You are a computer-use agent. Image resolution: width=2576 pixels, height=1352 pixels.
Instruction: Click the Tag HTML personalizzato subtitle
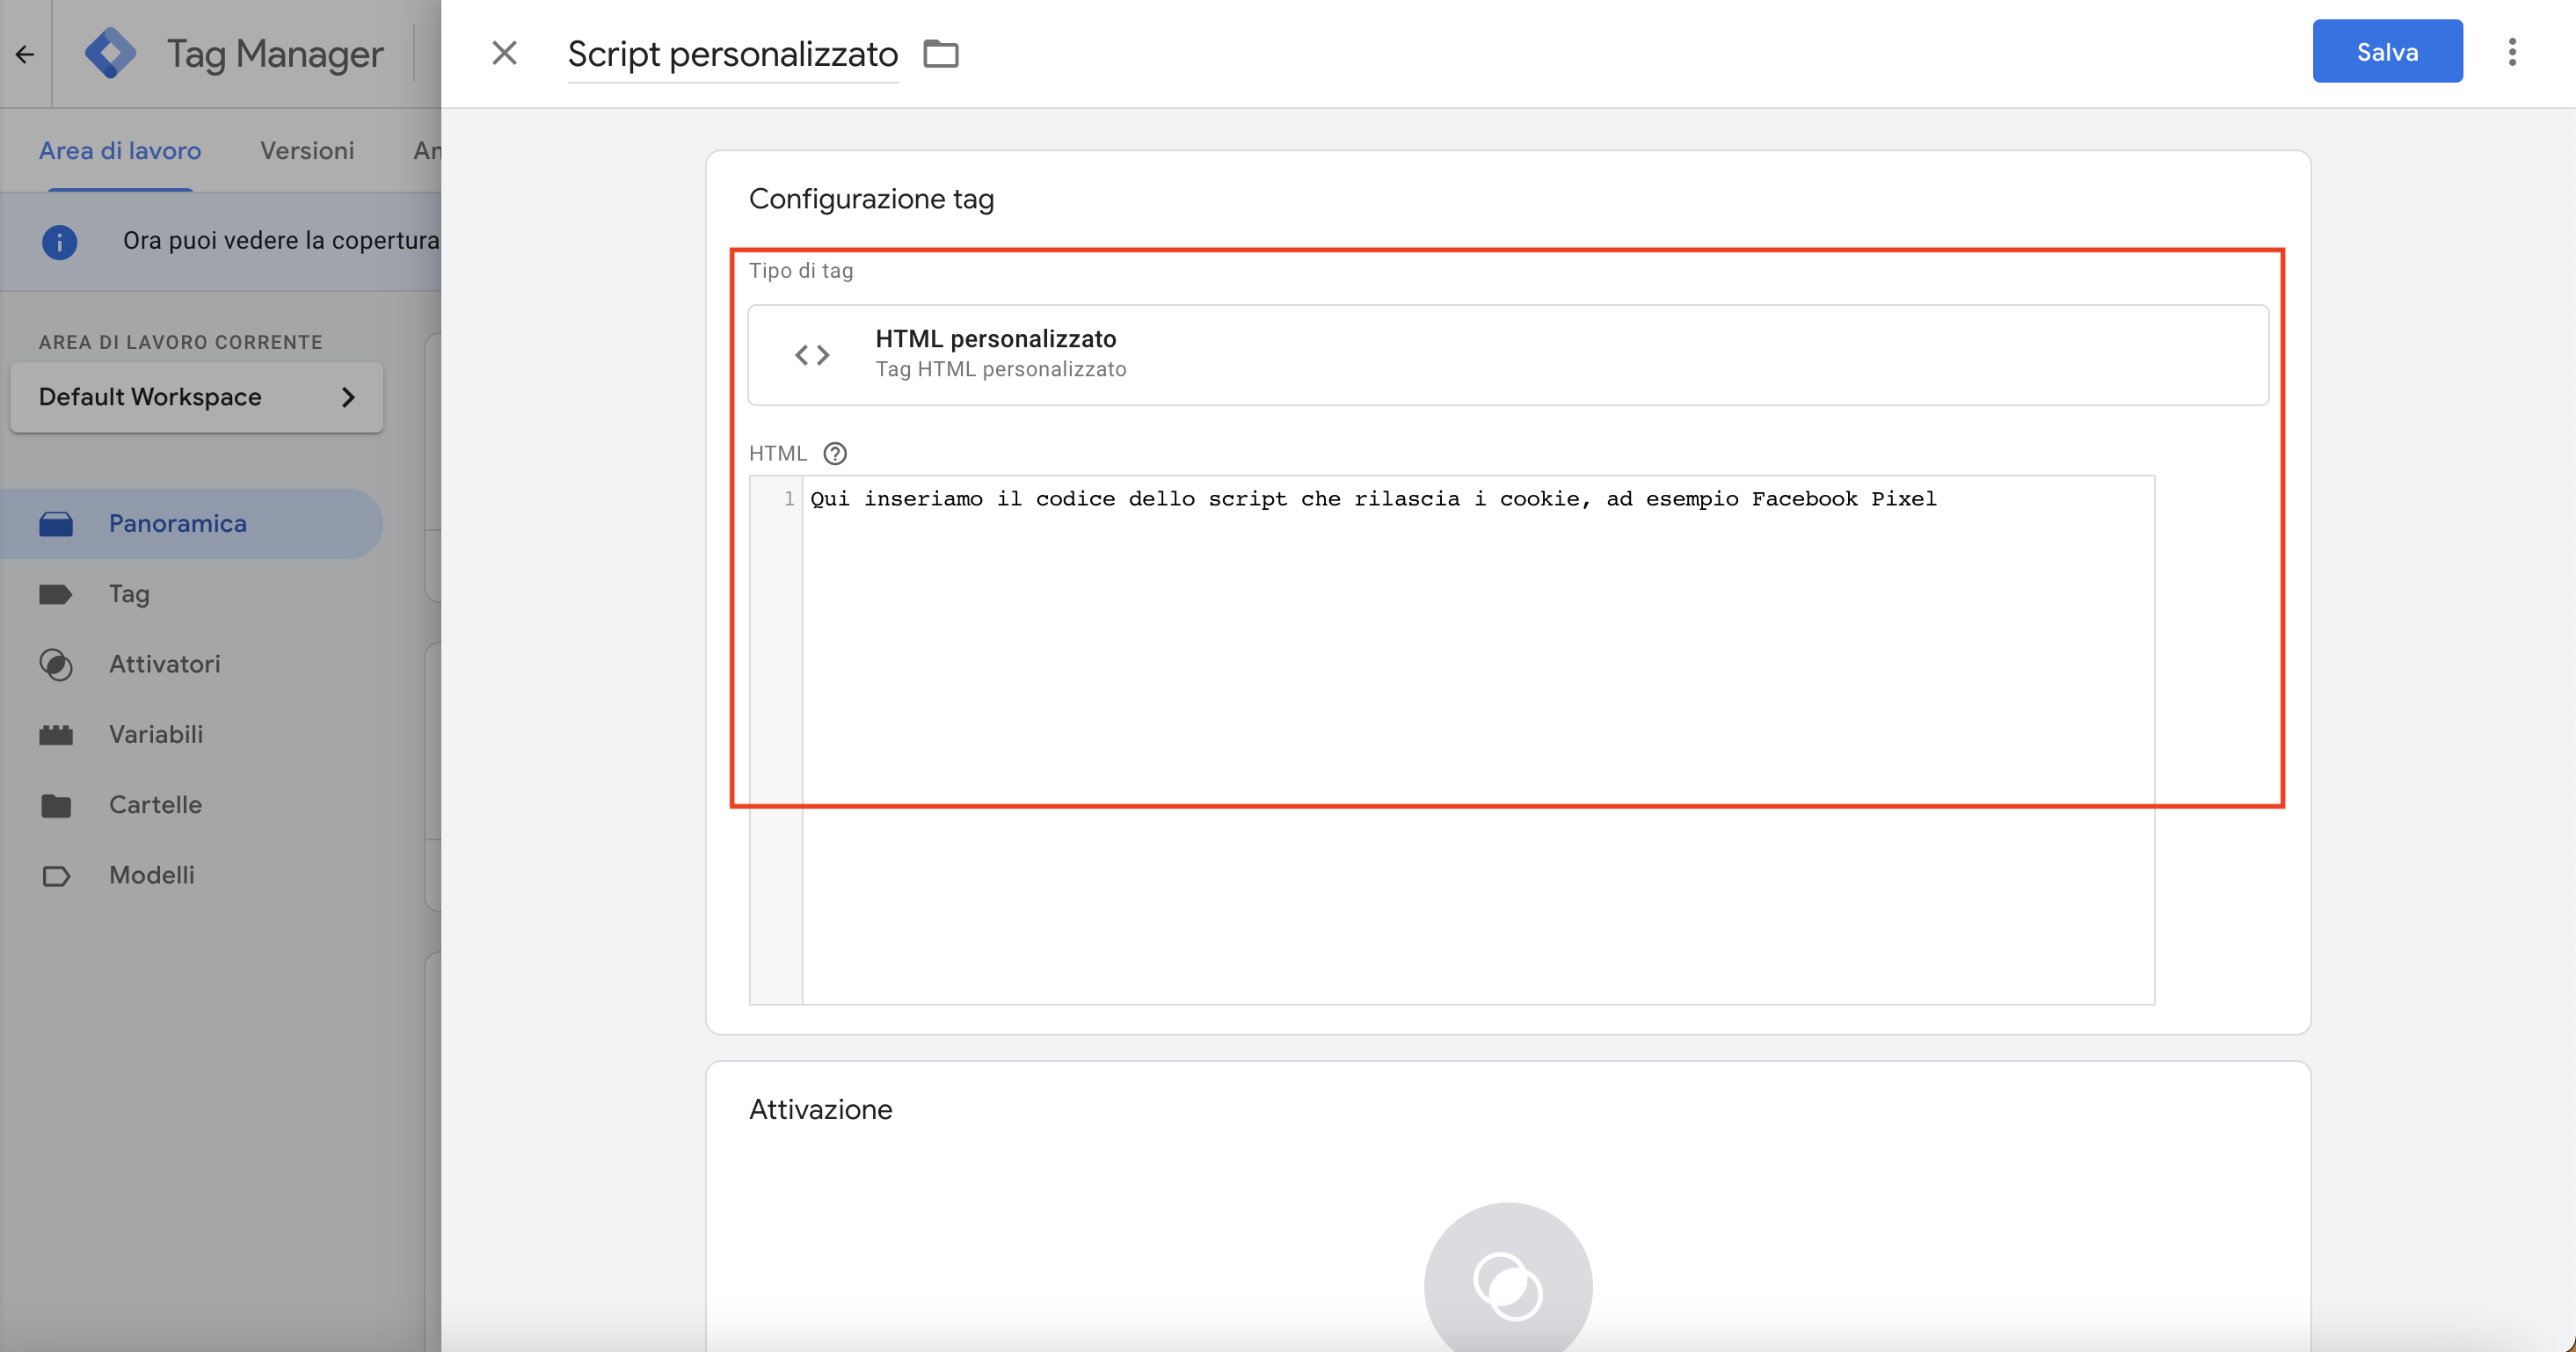[x=1001, y=369]
